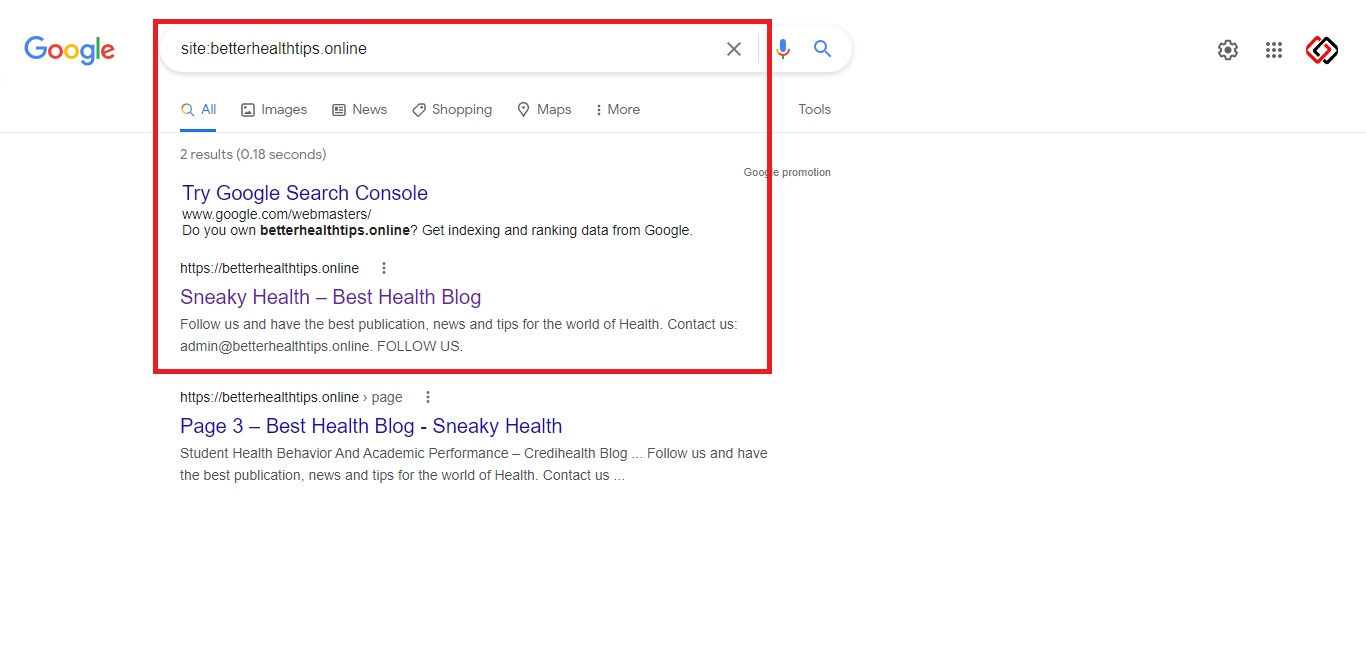The width and height of the screenshot is (1366, 658).
Task: Open Try Google Search Console link
Action: click(x=305, y=193)
